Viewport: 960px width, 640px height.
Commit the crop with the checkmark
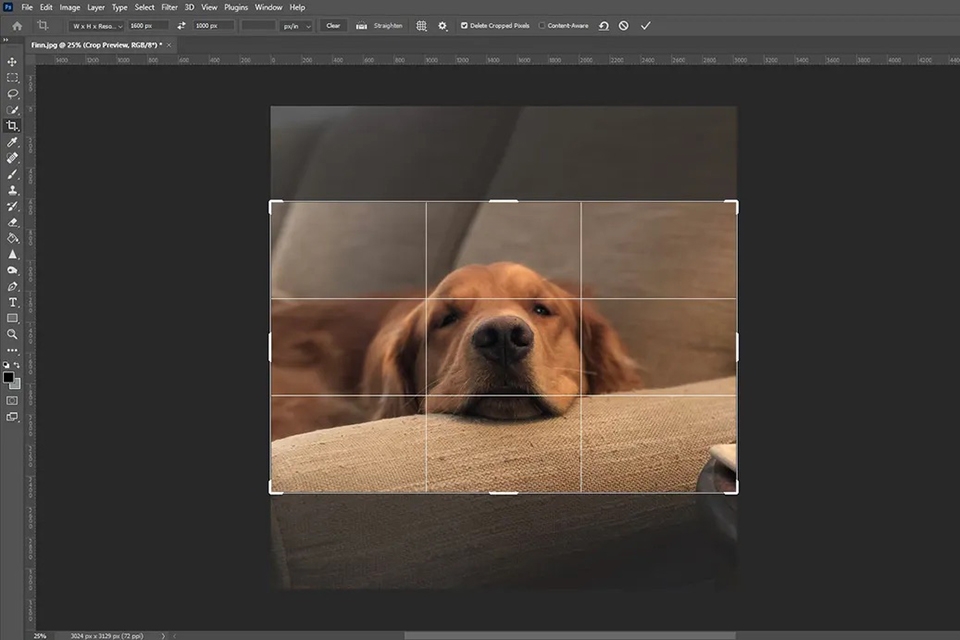[646, 26]
